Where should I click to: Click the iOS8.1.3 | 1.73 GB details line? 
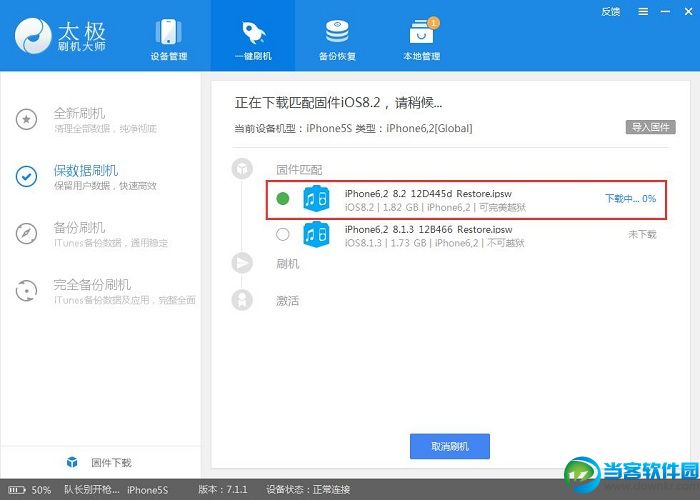pyautogui.click(x=434, y=243)
